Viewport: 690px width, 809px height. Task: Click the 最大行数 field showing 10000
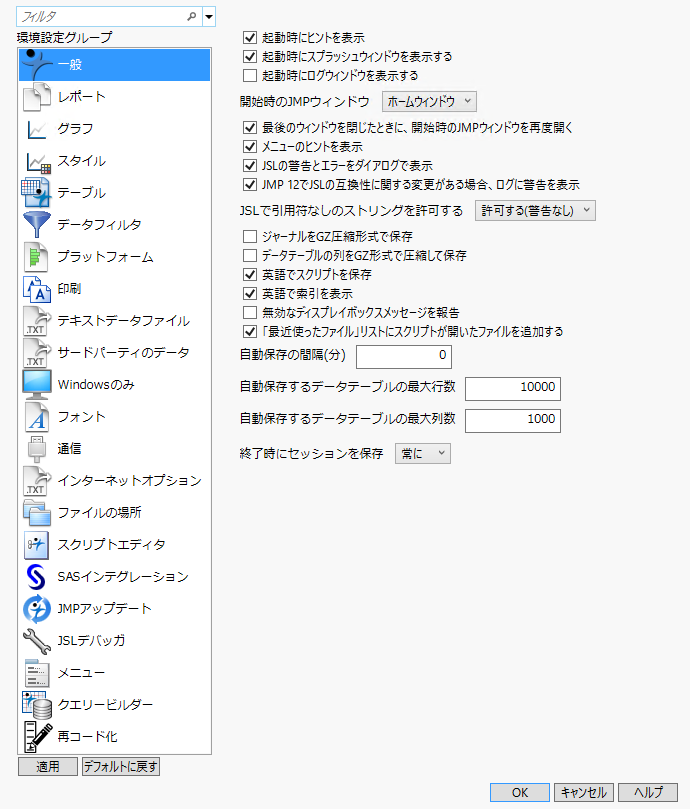point(512,389)
